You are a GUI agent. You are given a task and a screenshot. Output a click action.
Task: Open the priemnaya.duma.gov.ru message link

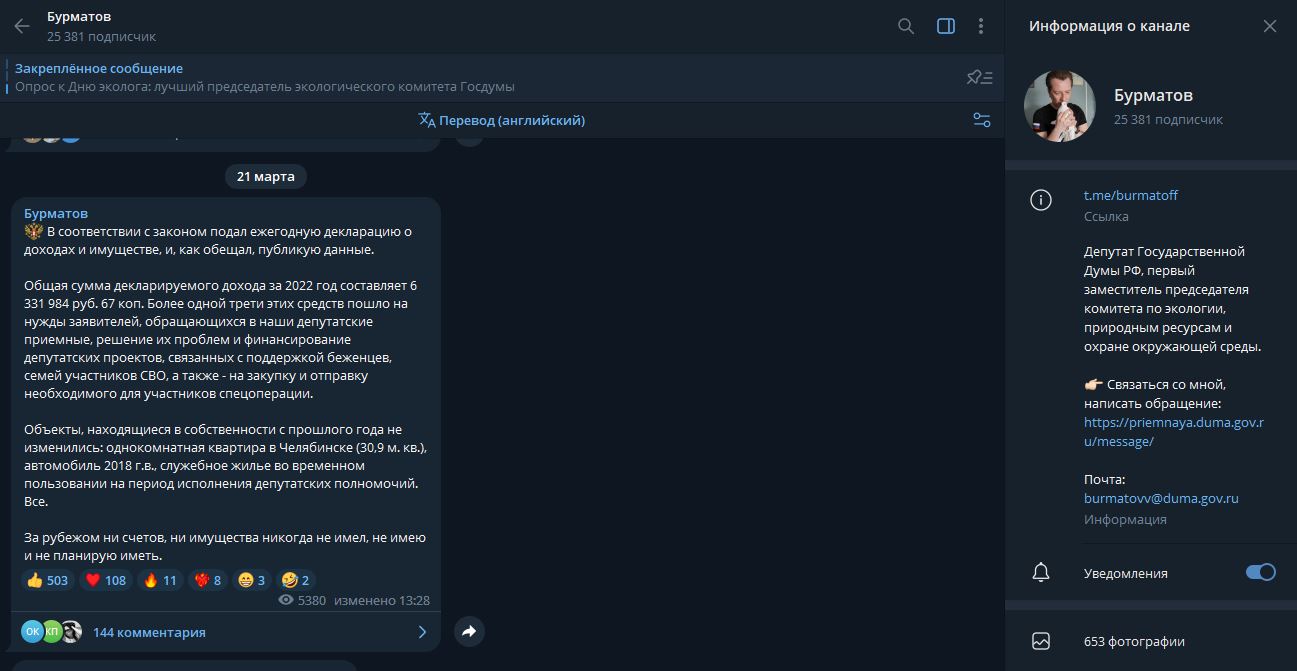click(1172, 432)
